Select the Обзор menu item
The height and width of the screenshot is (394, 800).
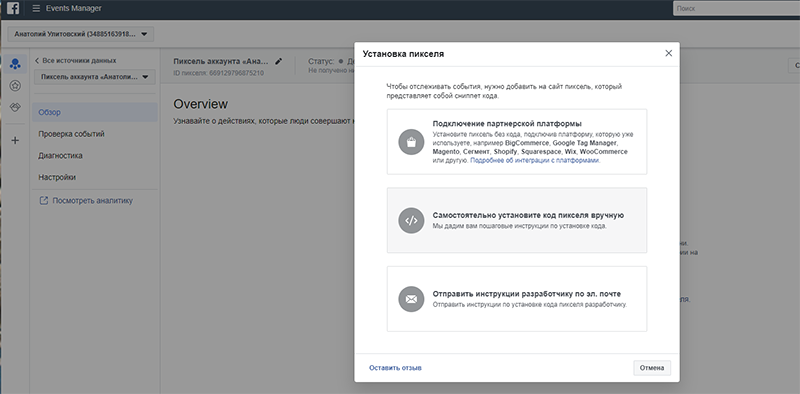point(95,112)
